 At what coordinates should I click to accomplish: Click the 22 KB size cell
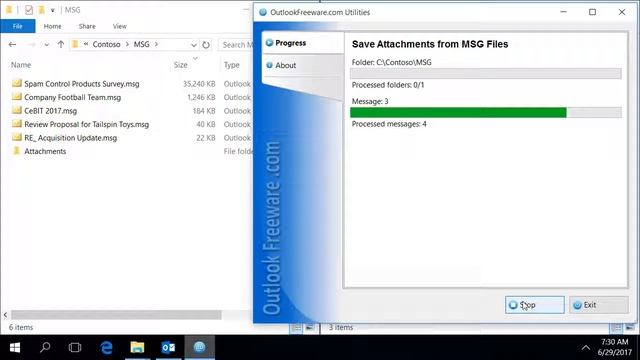(206, 138)
